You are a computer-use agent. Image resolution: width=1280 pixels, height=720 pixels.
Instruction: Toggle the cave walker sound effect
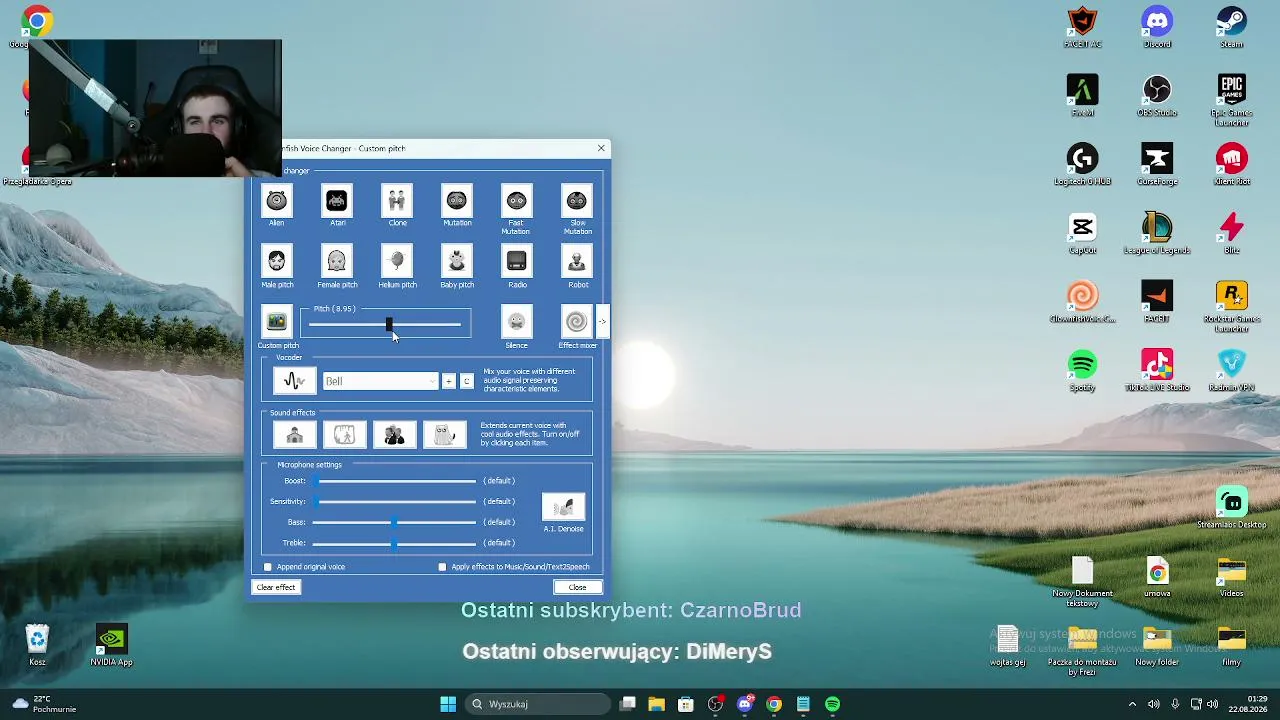tap(344, 435)
